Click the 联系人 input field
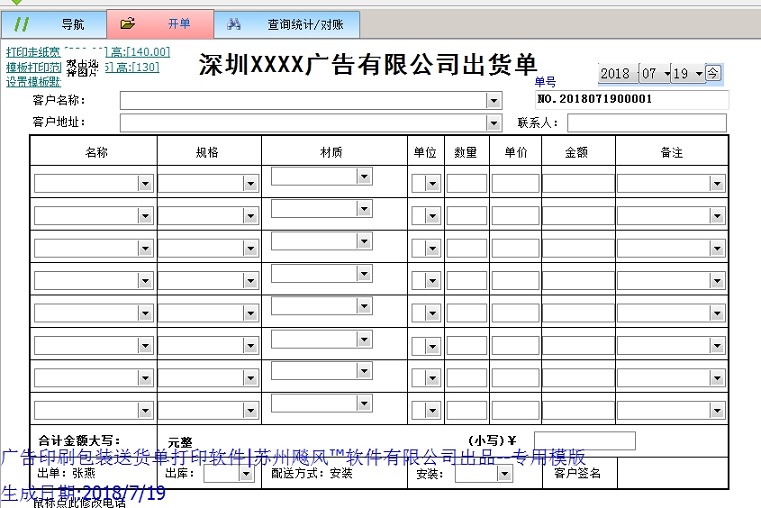The width and height of the screenshot is (761, 508). (647, 123)
